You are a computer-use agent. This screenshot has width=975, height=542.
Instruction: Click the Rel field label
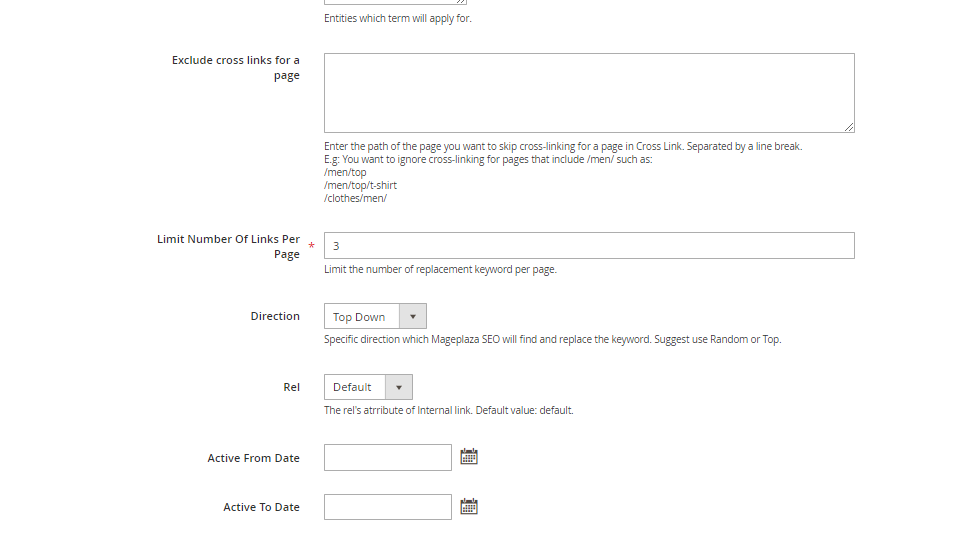[x=291, y=387]
